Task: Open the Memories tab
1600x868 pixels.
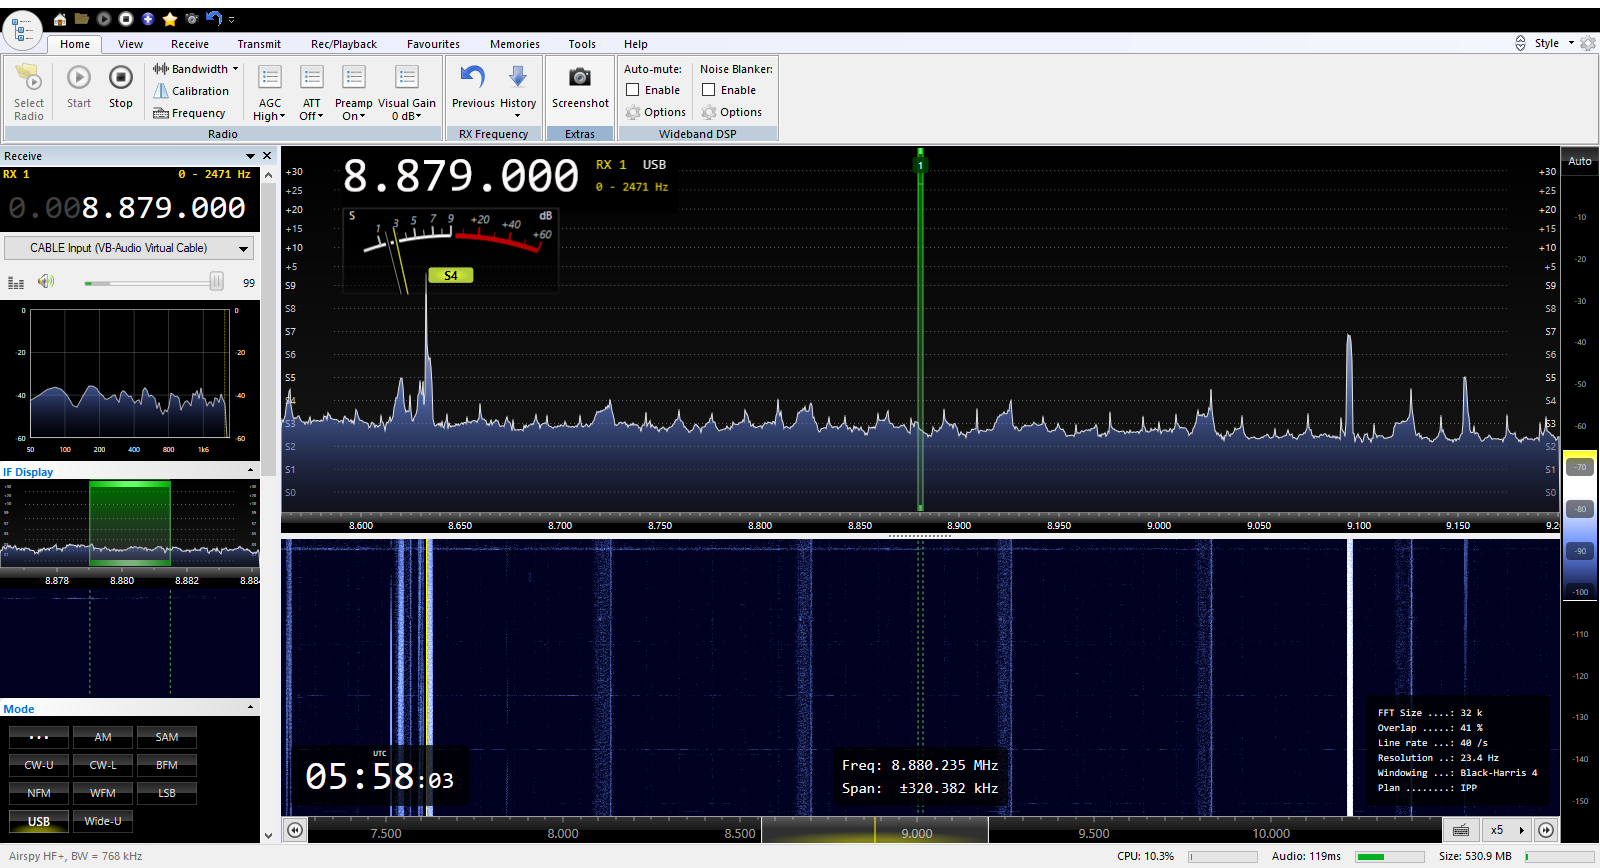Action: (x=515, y=44)
